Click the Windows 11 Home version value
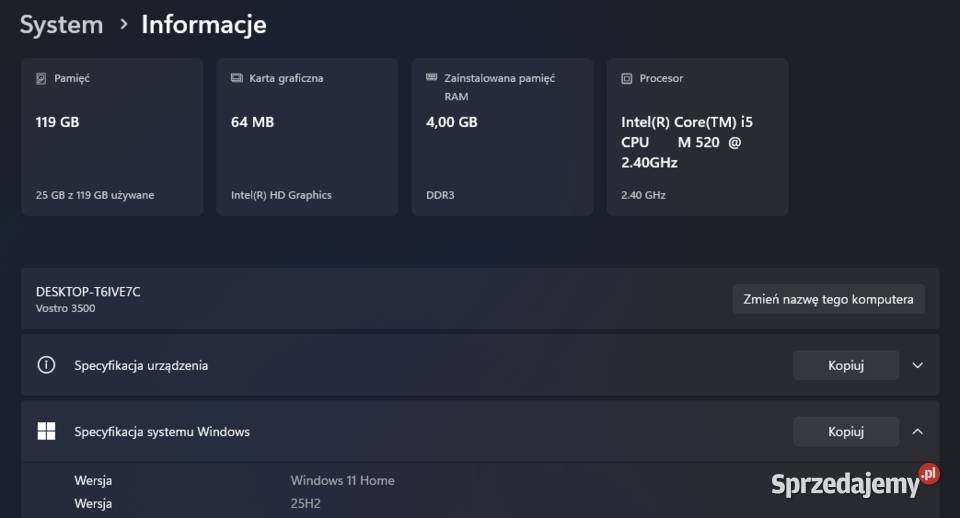 point(342,480)
